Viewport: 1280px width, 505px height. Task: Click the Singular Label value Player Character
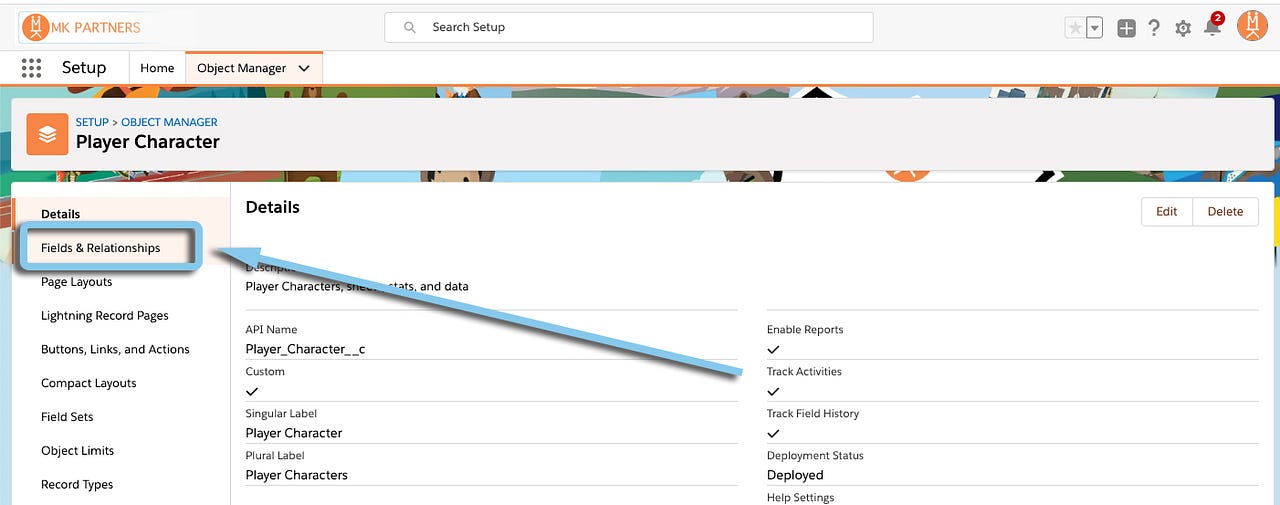294,433
